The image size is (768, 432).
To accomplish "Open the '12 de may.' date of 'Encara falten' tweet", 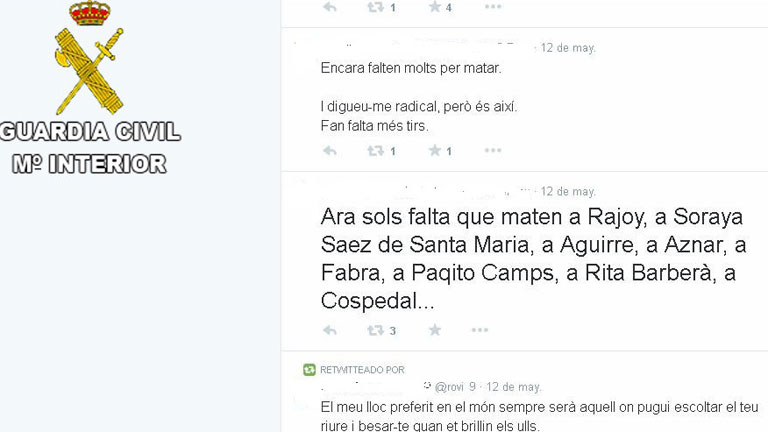I will (568, 48).
